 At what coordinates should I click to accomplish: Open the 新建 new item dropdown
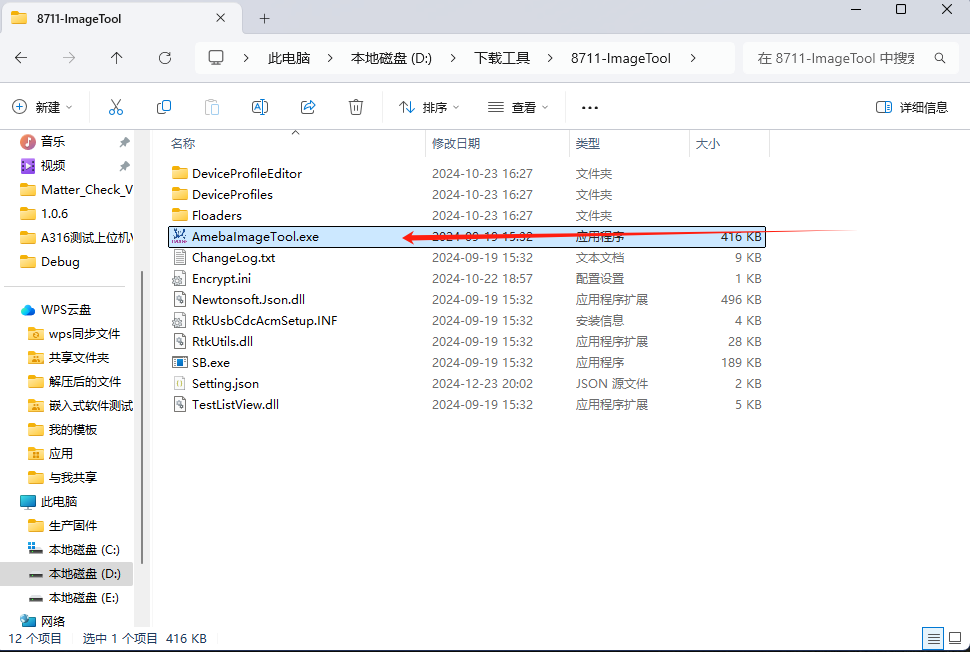coord(42,106)
